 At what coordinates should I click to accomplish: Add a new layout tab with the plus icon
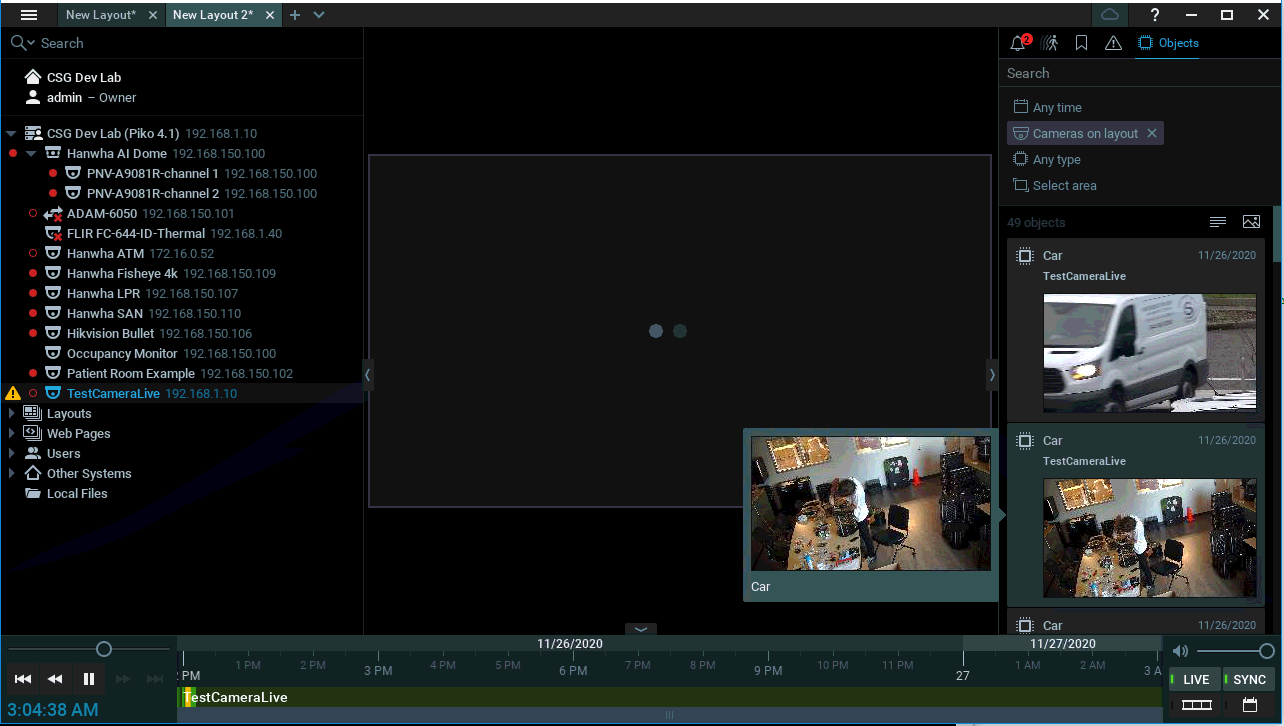coord(295,15)
